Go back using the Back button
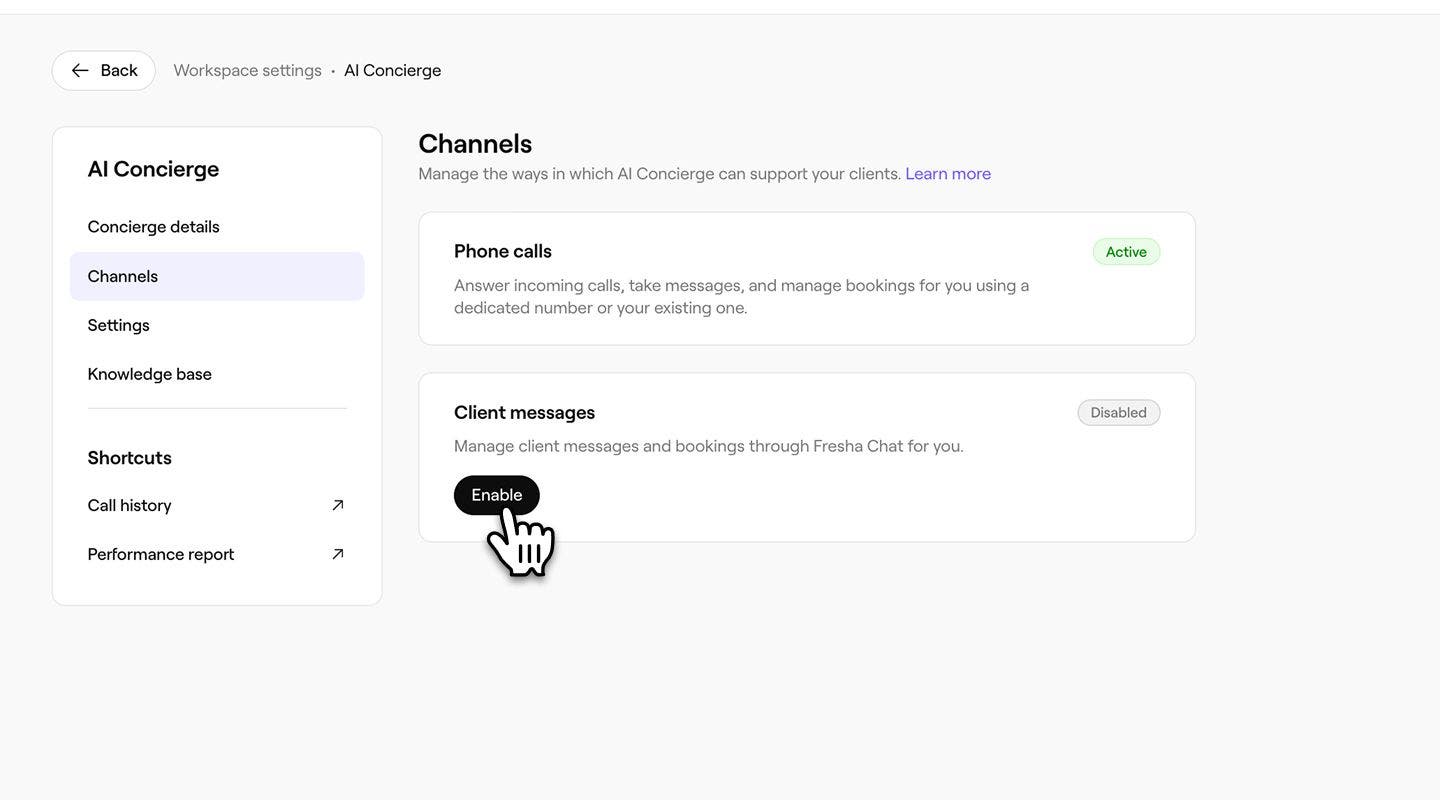Viewport: 1440px width, 800px height. coord(104,71)
